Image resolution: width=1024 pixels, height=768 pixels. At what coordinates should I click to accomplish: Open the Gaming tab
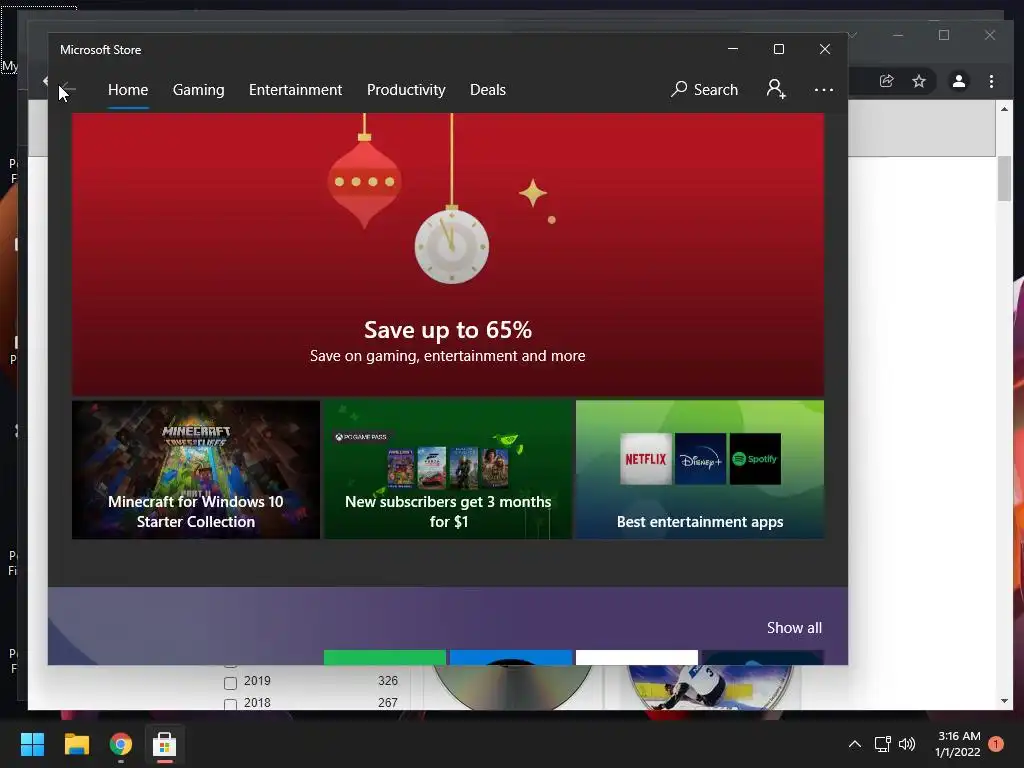point(199,89)
